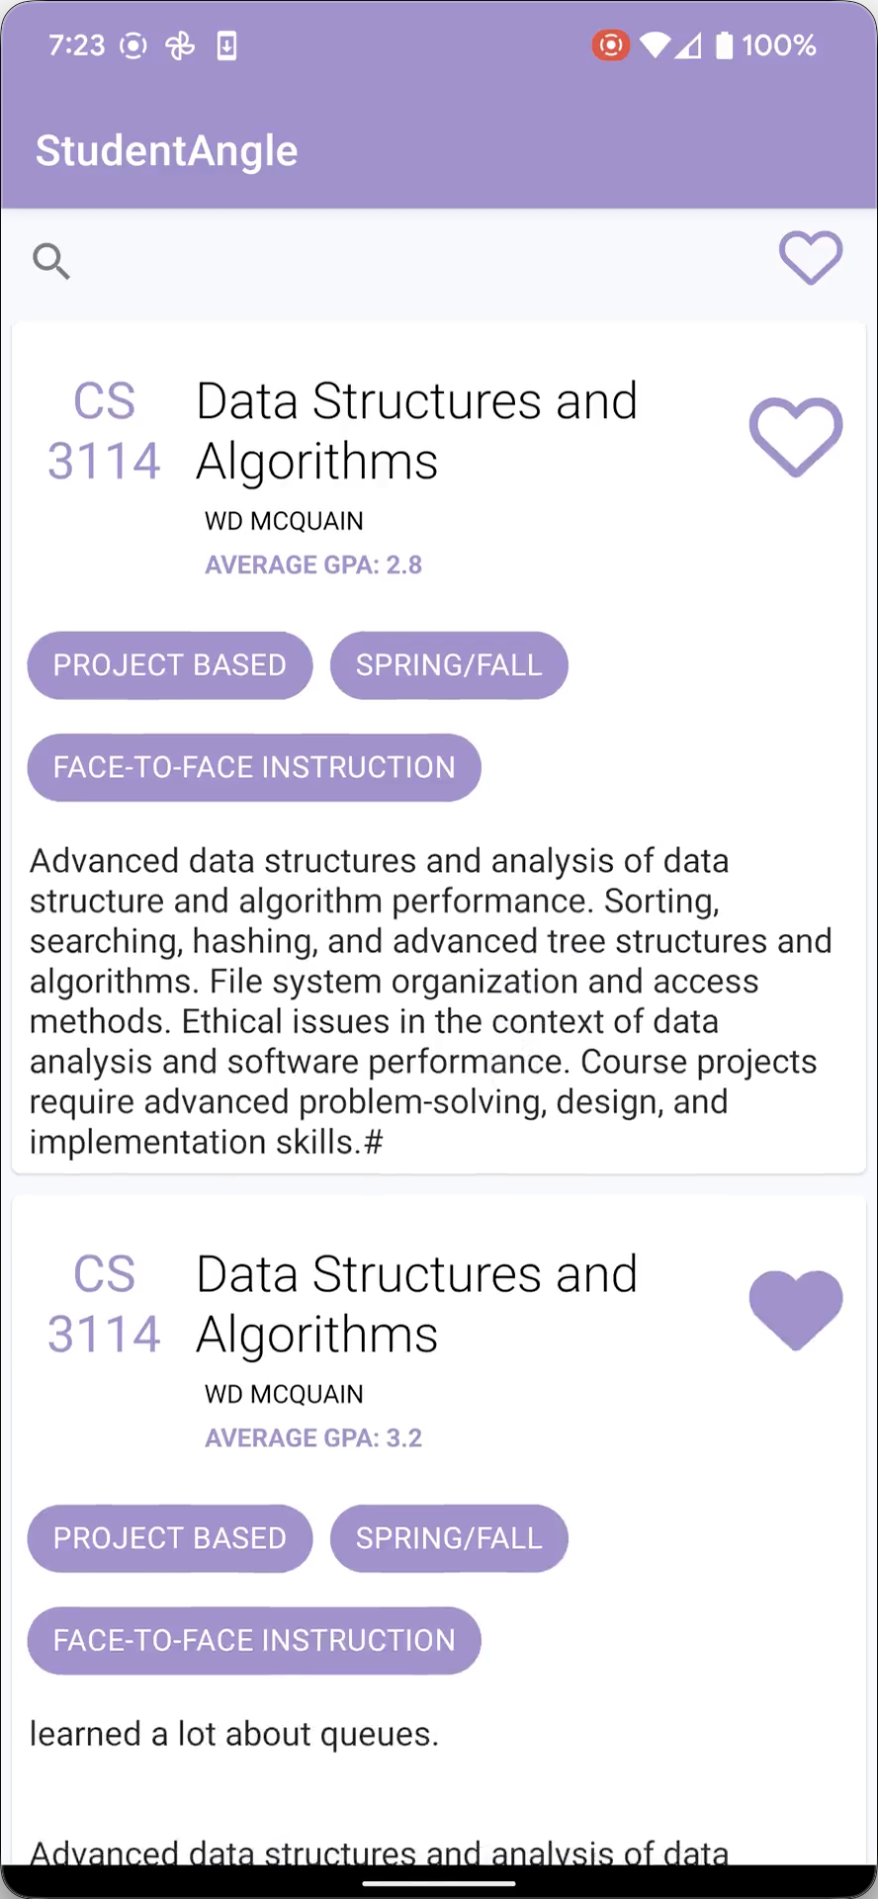Click the course title Data Structures and Algorithms
Viewport: 878px width, 1899px height.
pos(416,430)
